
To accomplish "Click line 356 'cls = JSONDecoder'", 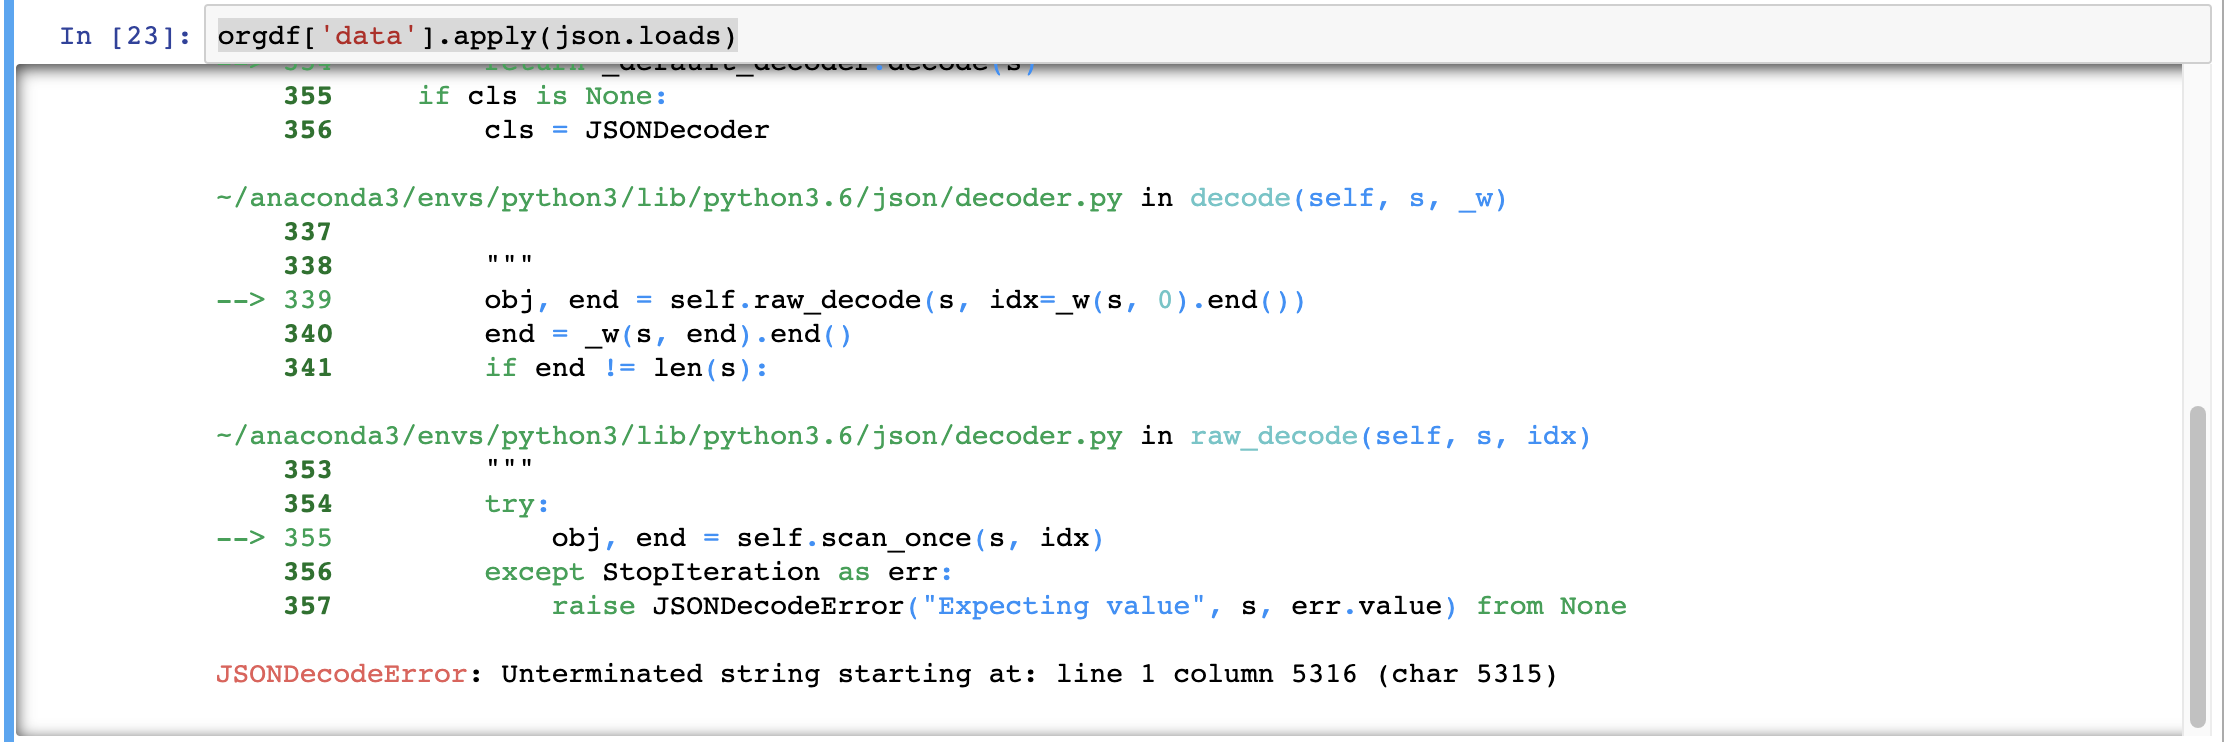I will coord(627,130).
